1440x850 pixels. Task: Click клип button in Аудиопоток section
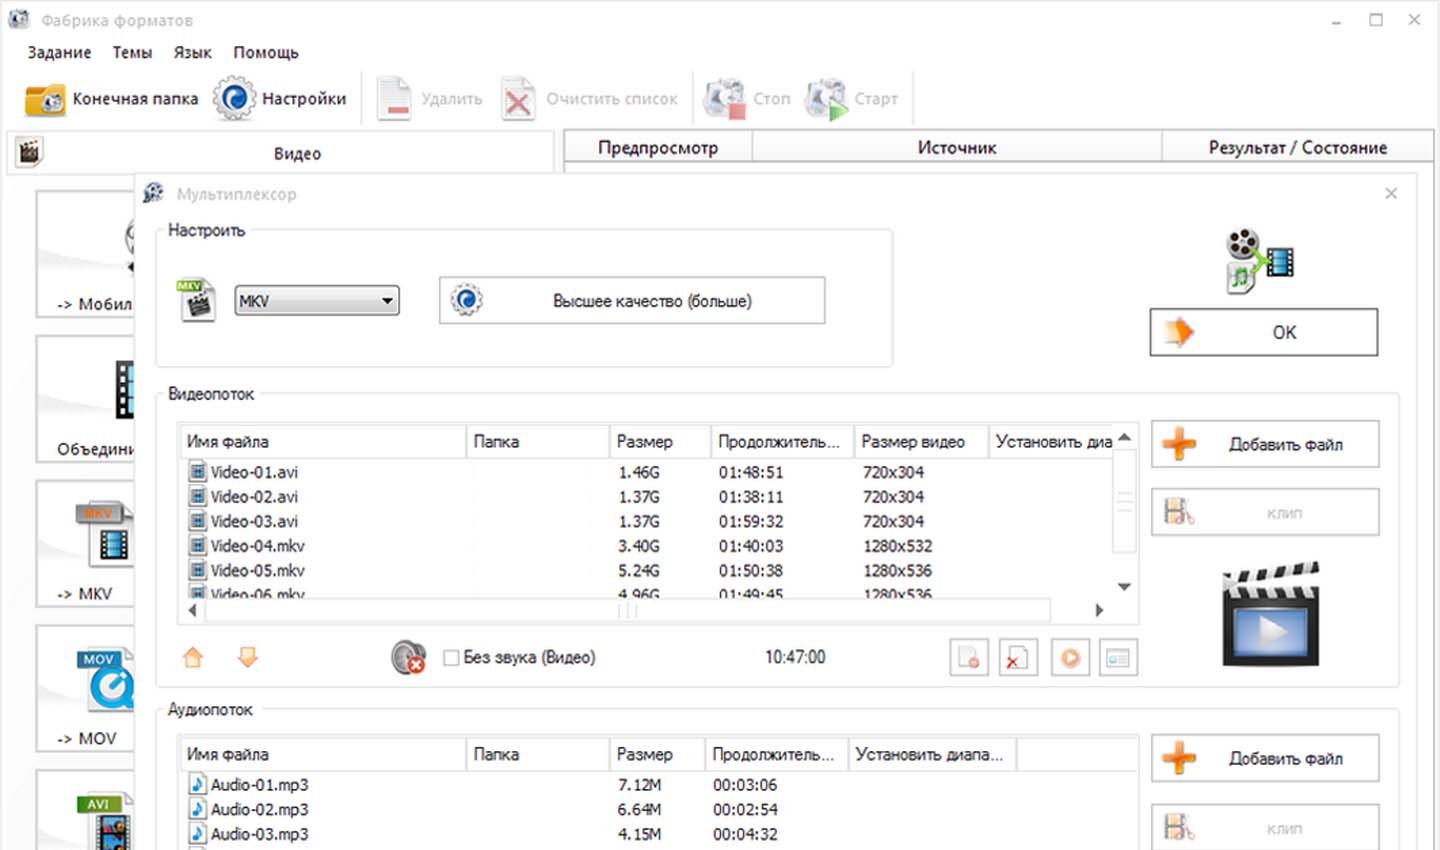coord(1265,828)
